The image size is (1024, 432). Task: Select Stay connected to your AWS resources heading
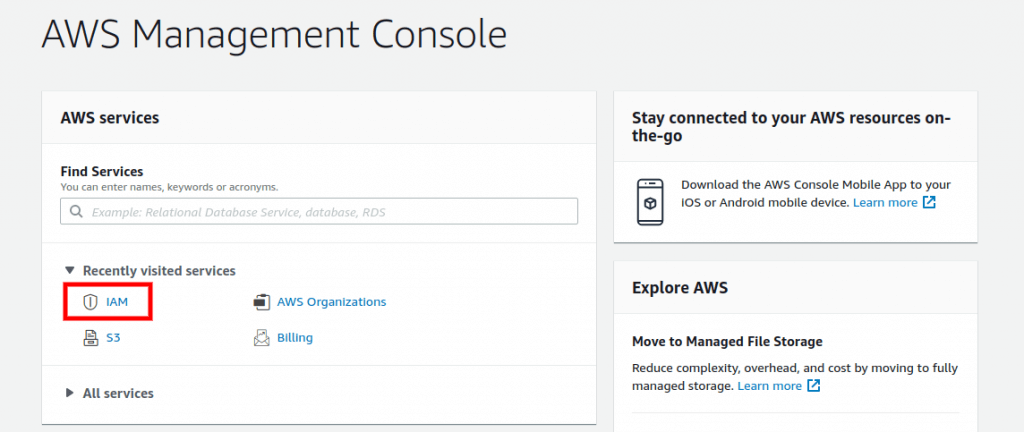pyautogui.click(x=792, y=127)
